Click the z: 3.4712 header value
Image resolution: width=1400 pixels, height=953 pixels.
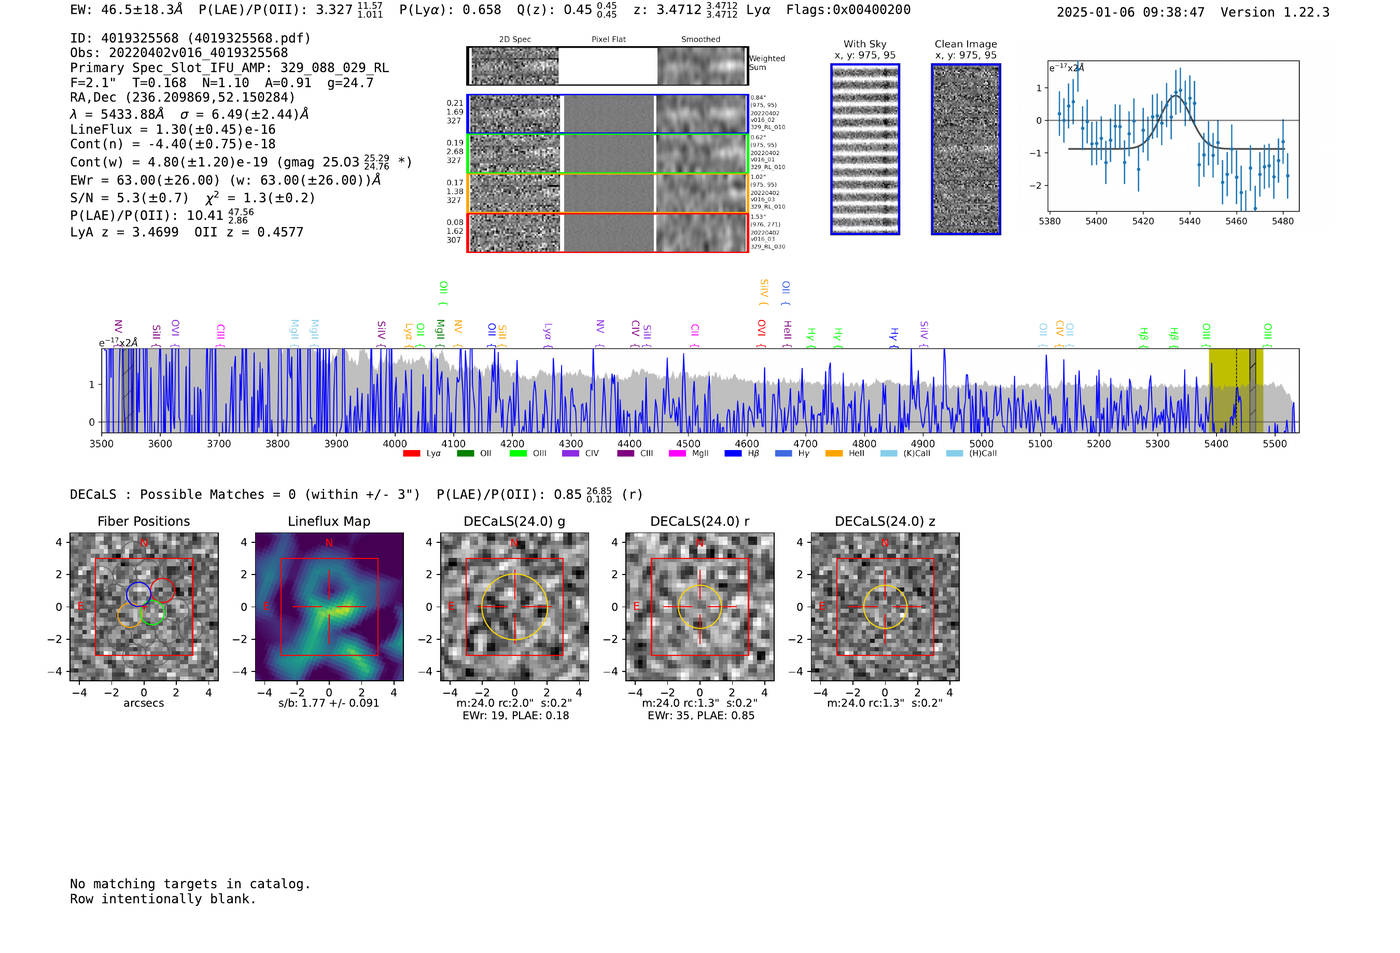point(686,10)
